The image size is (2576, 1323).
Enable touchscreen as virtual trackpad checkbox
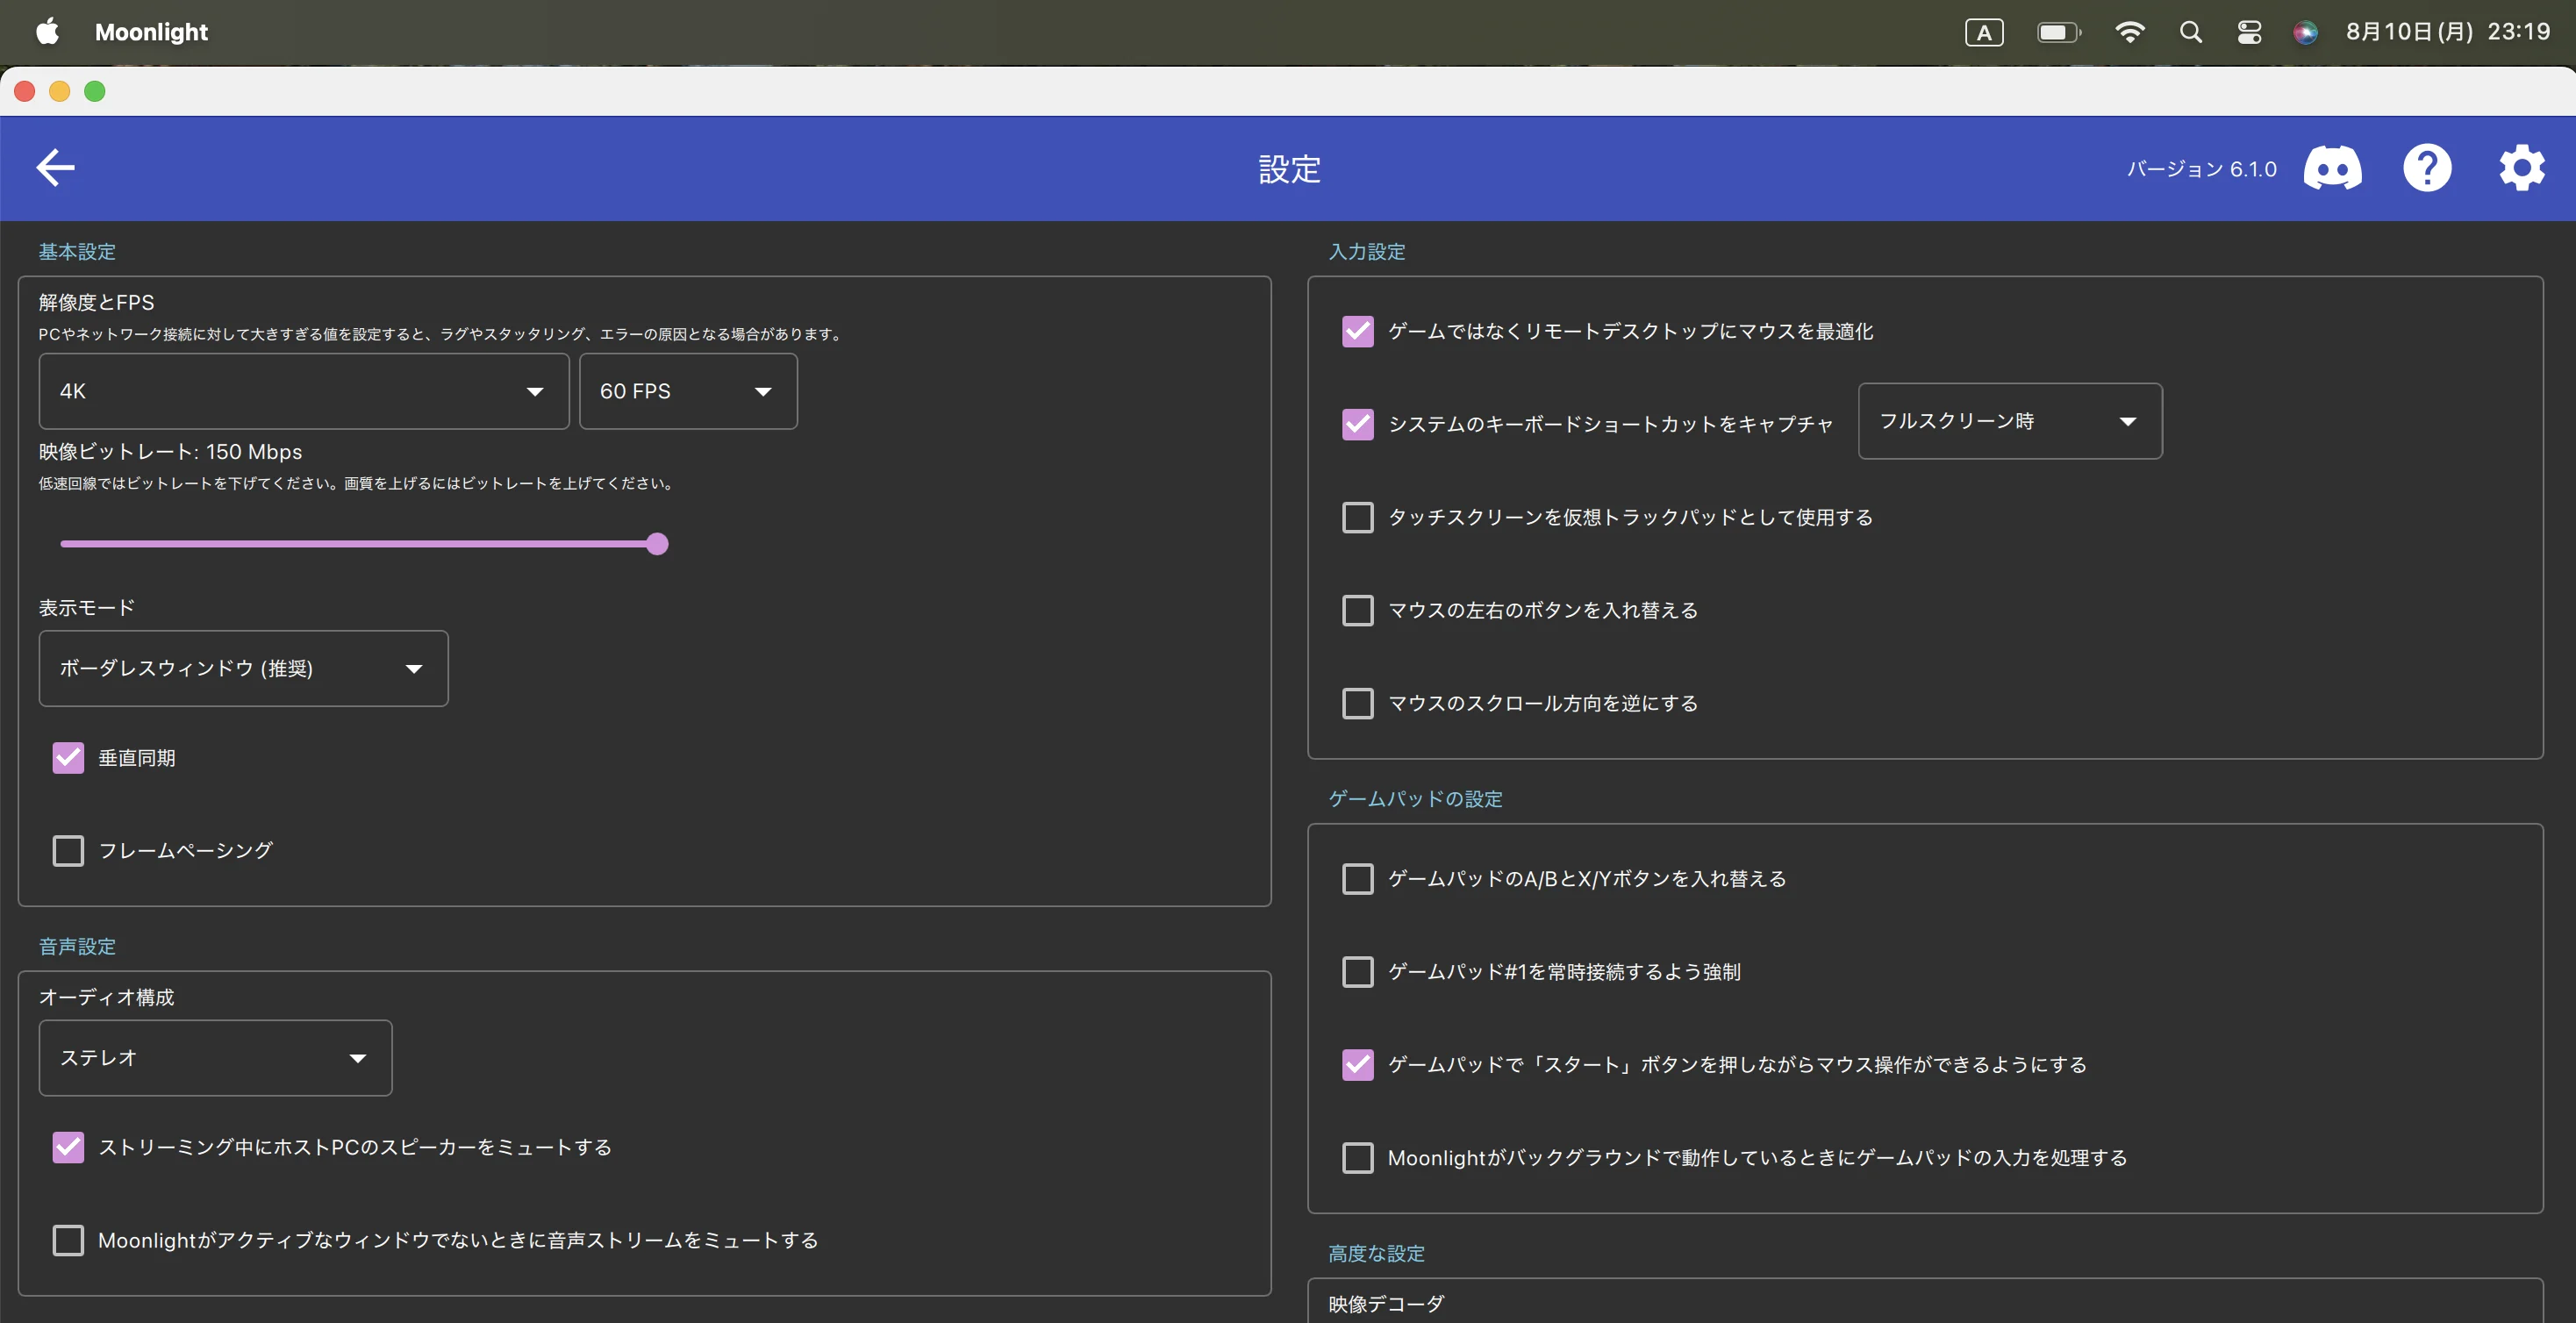pyautogui.click(x=1357, y=517)
